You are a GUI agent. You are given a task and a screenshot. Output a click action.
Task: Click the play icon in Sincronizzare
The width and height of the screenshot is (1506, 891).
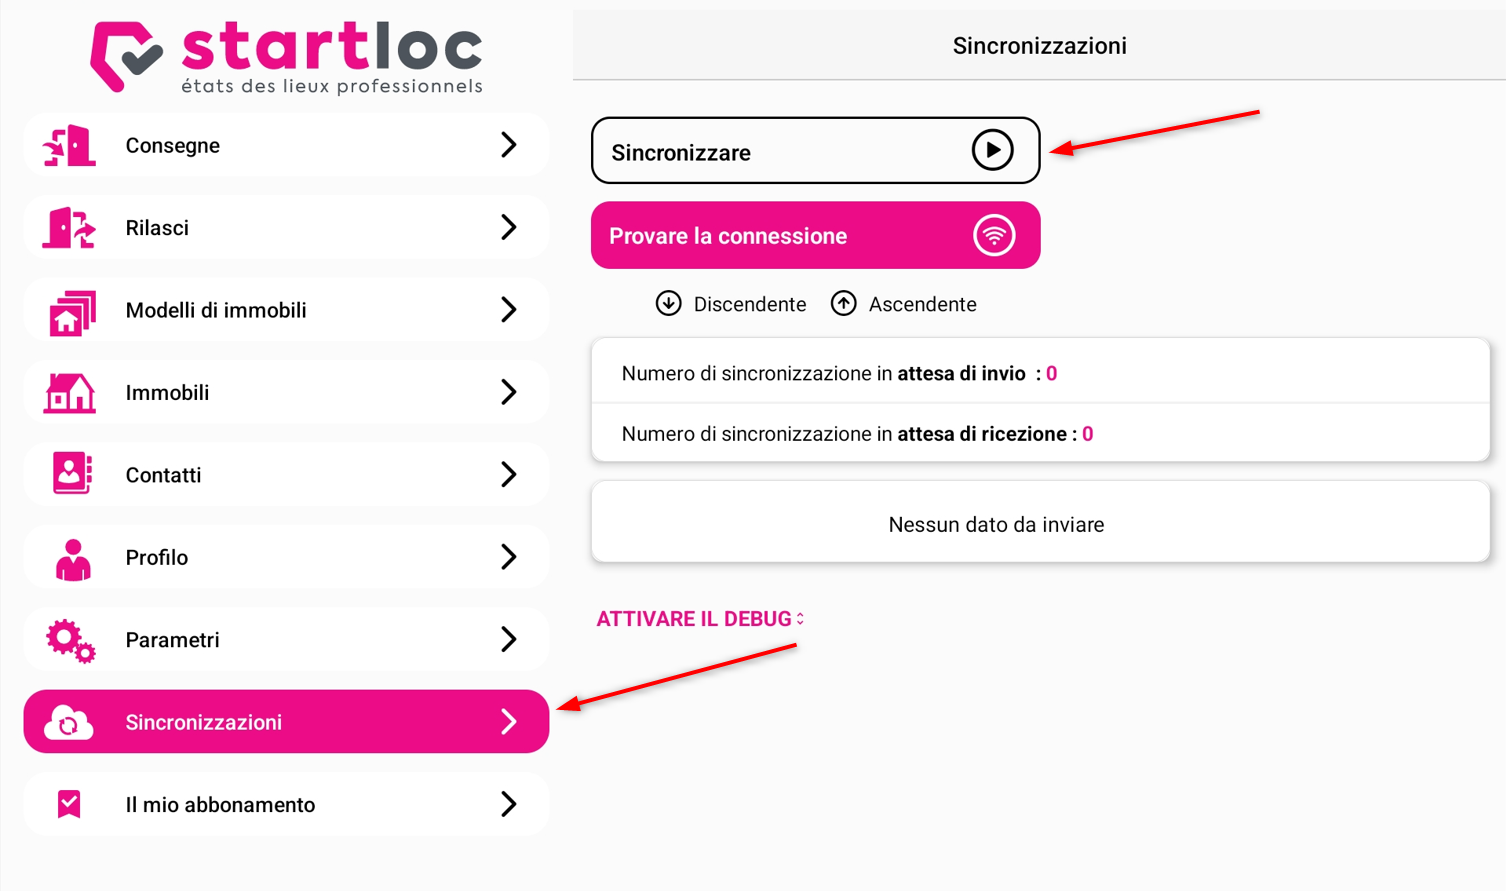[x=992, y=151]
